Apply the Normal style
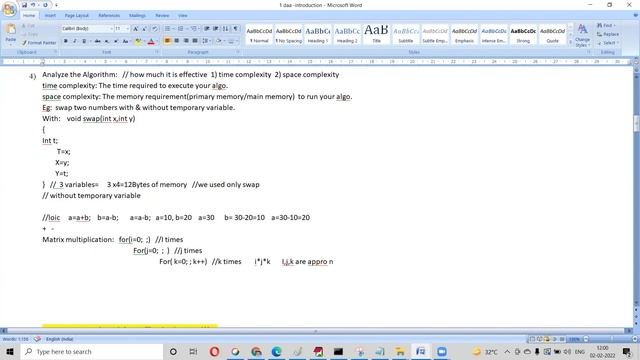This screenshot has height=360, width=640. click(x=259, y=35)
